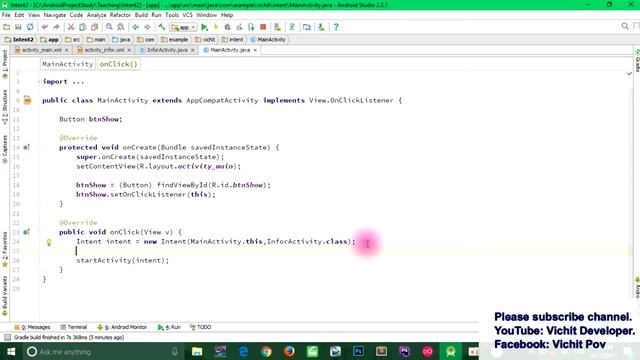The image size is (640, 360).
Task: Open Help with the question mark icon
Action: click(336, 27)
